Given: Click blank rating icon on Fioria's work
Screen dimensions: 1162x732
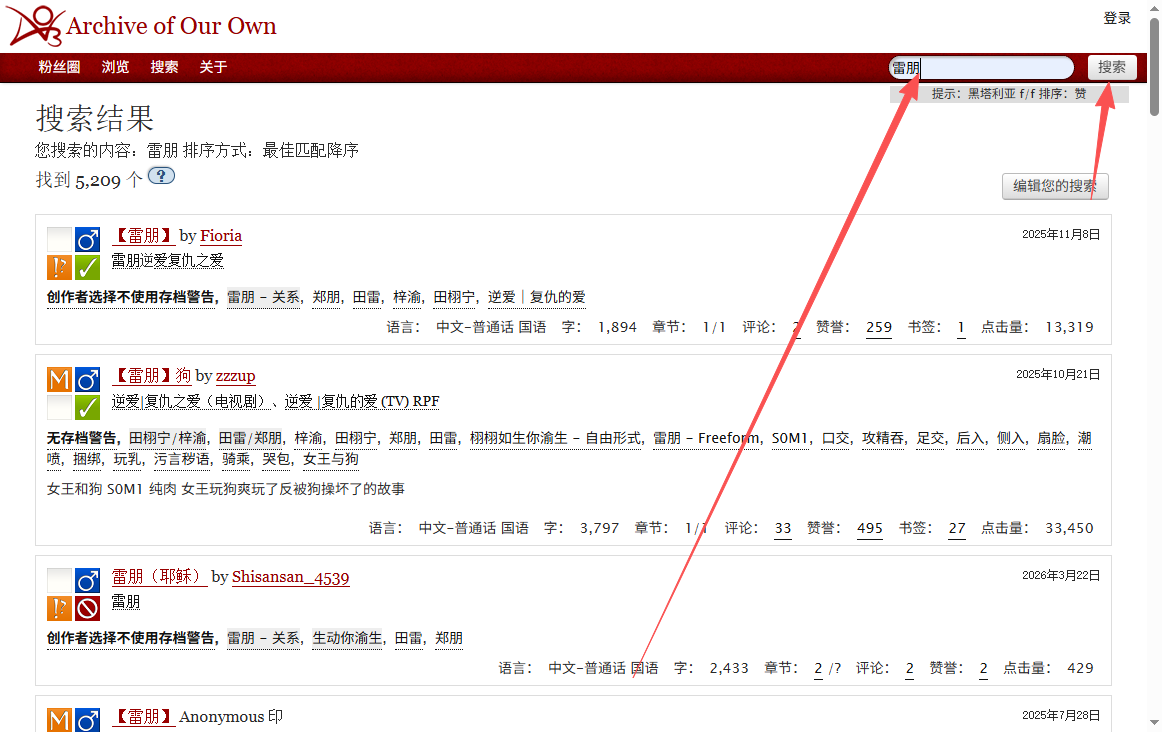Looking at the screenshot, I should point(59,239).
